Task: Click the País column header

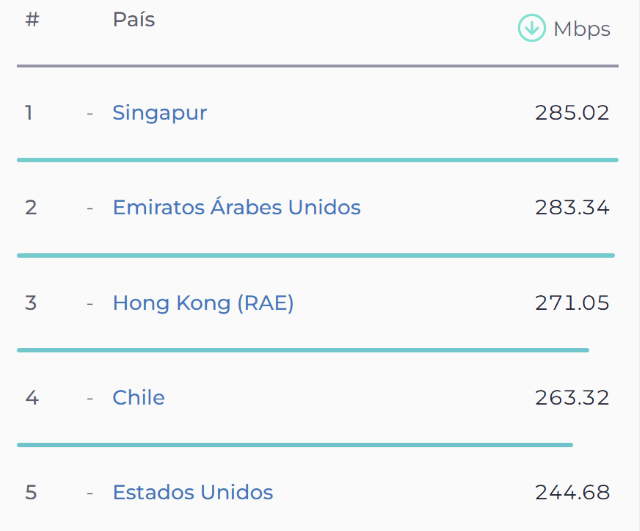Action: click(133, 19)
